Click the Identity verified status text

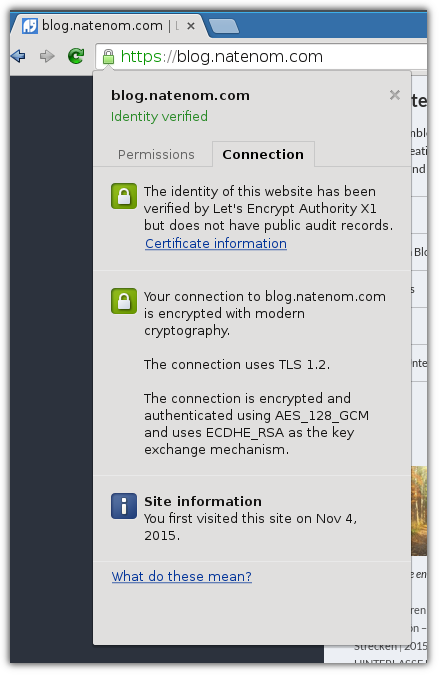pos(159,116)
